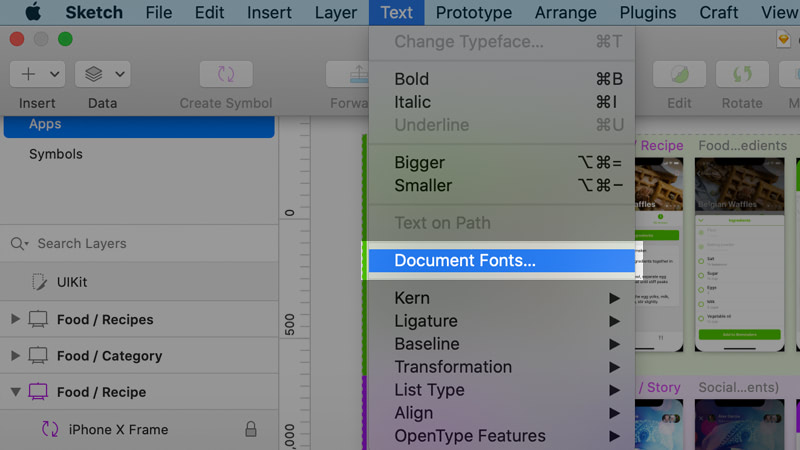Screen dimensions: 800x450
Task: Click the Food / Category artboard icon
Action: 38,356
